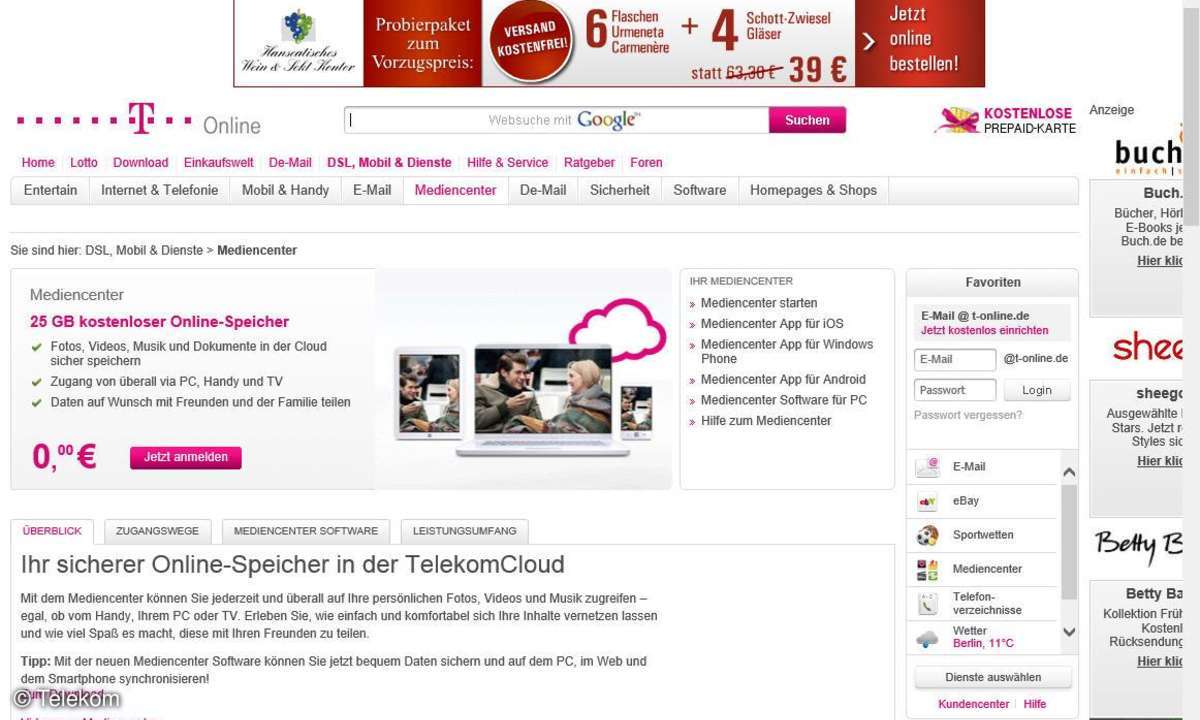Select Software menu item
This screenshot has width=1200, height=720.
(700, 190)
